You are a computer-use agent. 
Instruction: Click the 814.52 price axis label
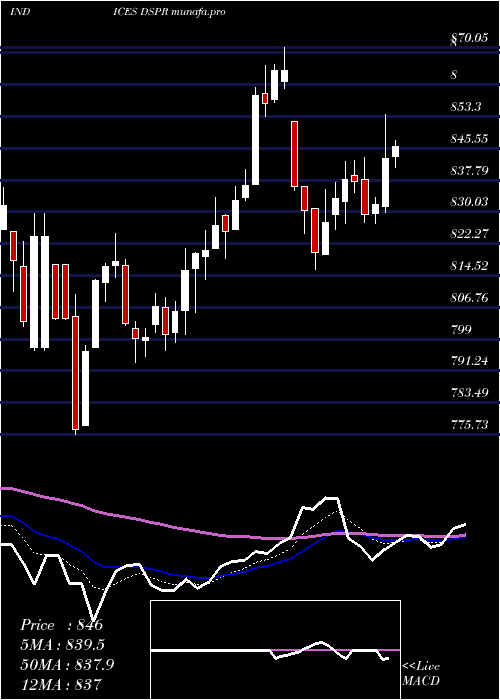click(469, 266)
